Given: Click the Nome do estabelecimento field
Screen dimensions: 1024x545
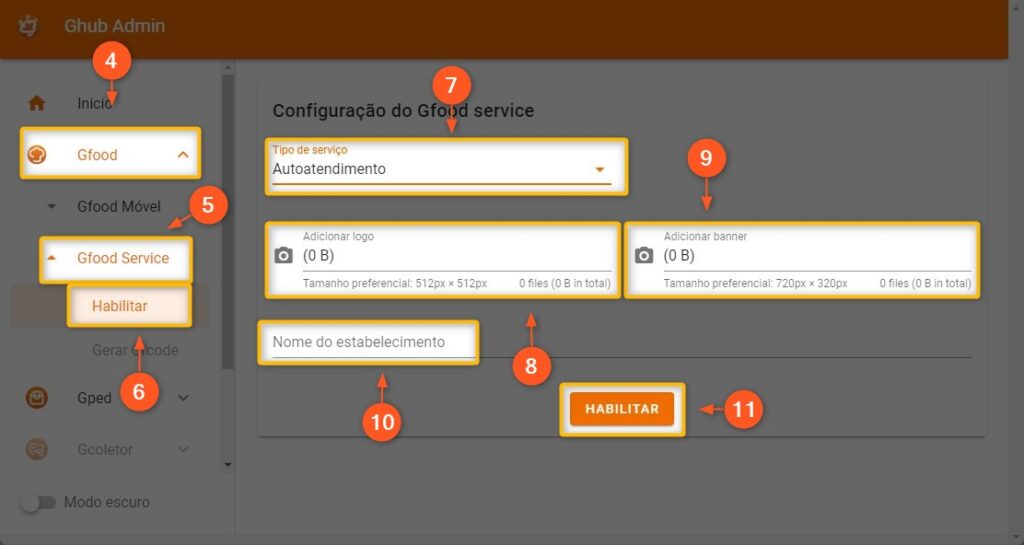Looking at the screenshot, I should pyautogui.click(x=370, y=342).
